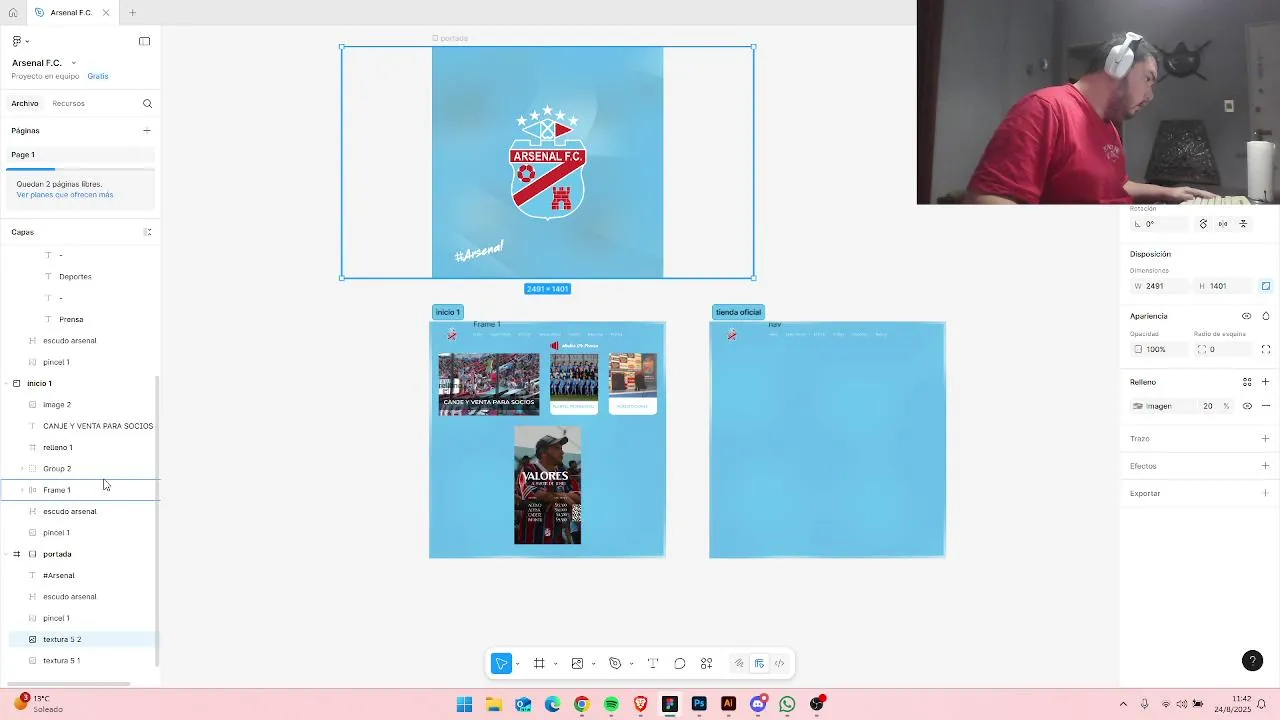Switch to Dev Mode code toggle
The image size is (1280, 720).
coord(779,664)
